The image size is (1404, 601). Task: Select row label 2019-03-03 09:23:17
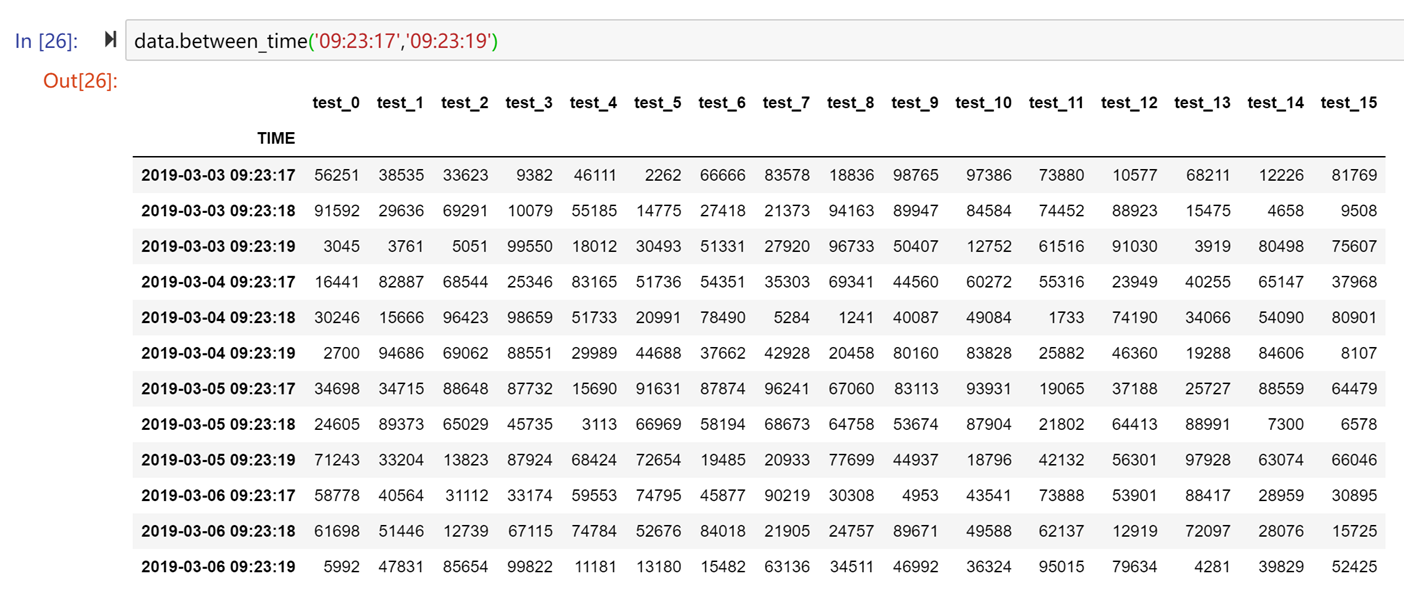[218, 175]
